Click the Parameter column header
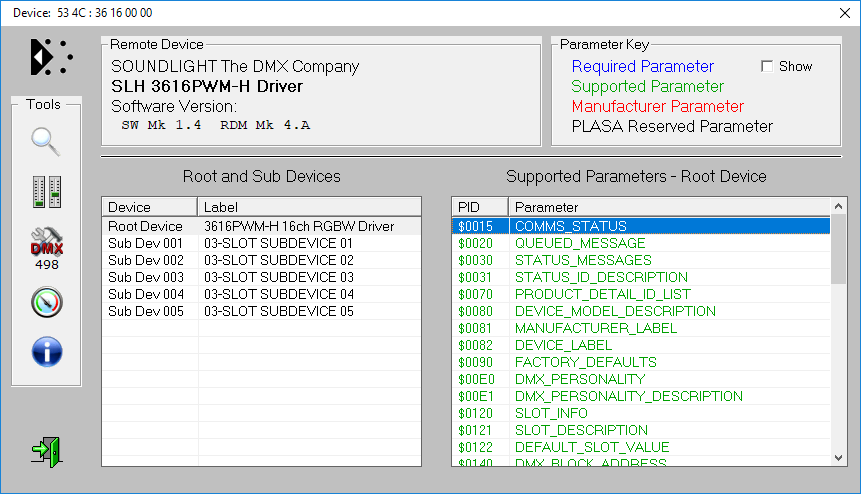 [x=668, y=207]
